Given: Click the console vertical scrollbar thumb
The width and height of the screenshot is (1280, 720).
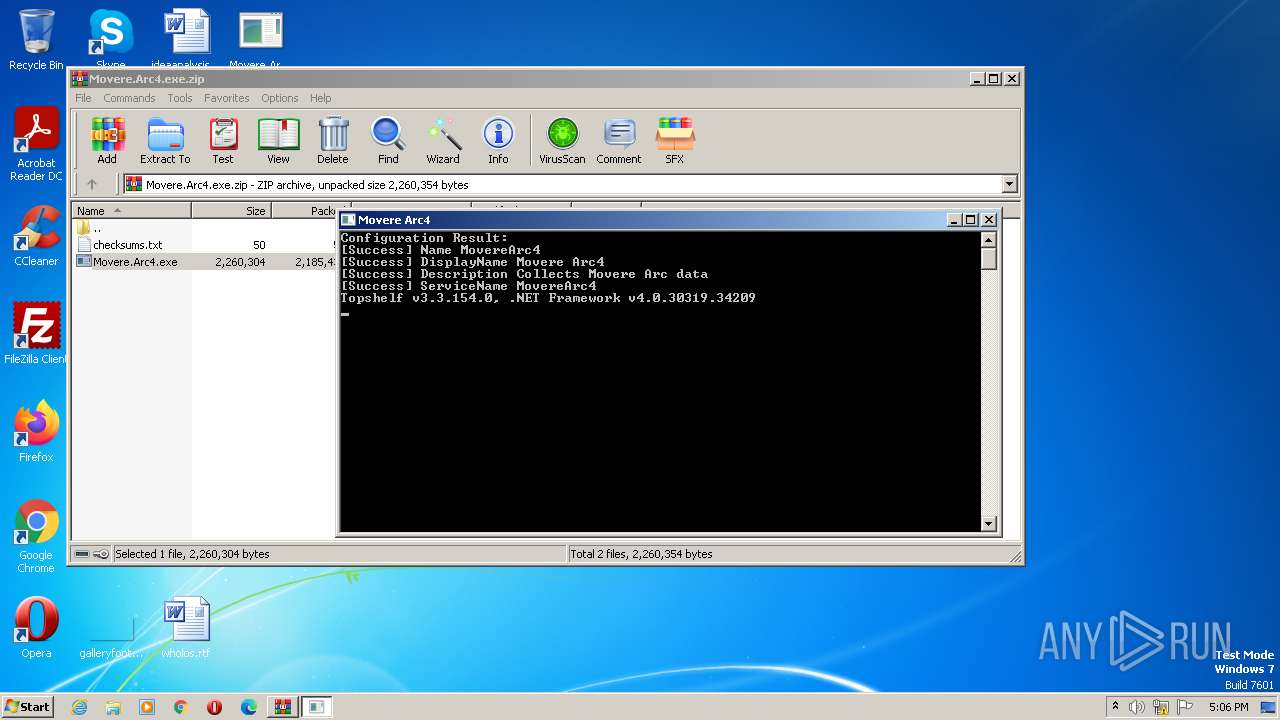Looking at the screenshot, I should pos(988,258).
